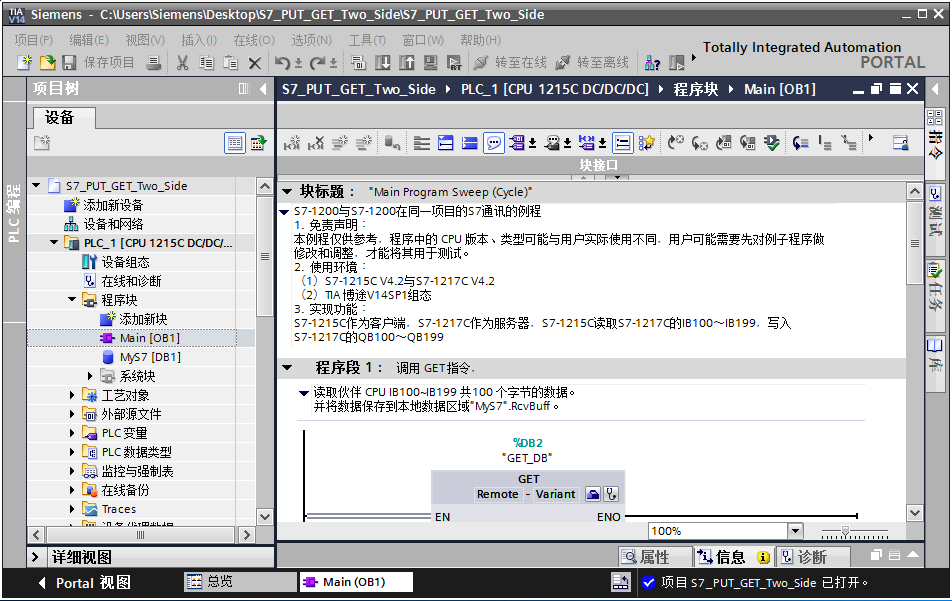Create a new project via toolbar icon

point(24,62)
